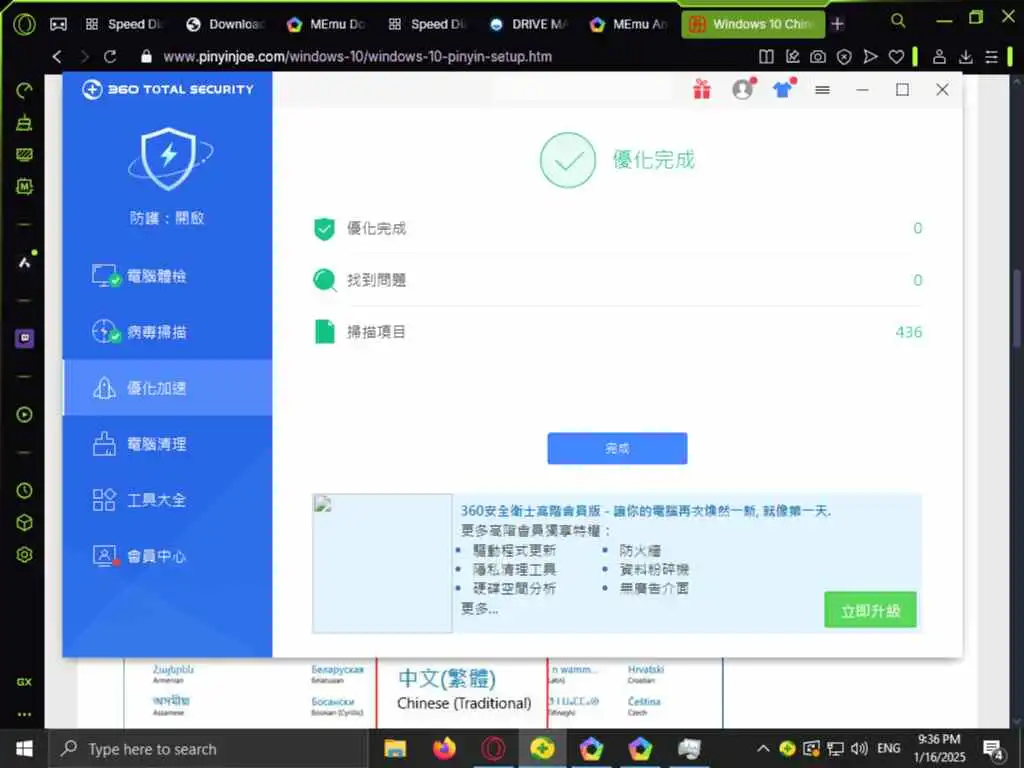Switch to Windows 10 Chinese tab

click(753, 24)
